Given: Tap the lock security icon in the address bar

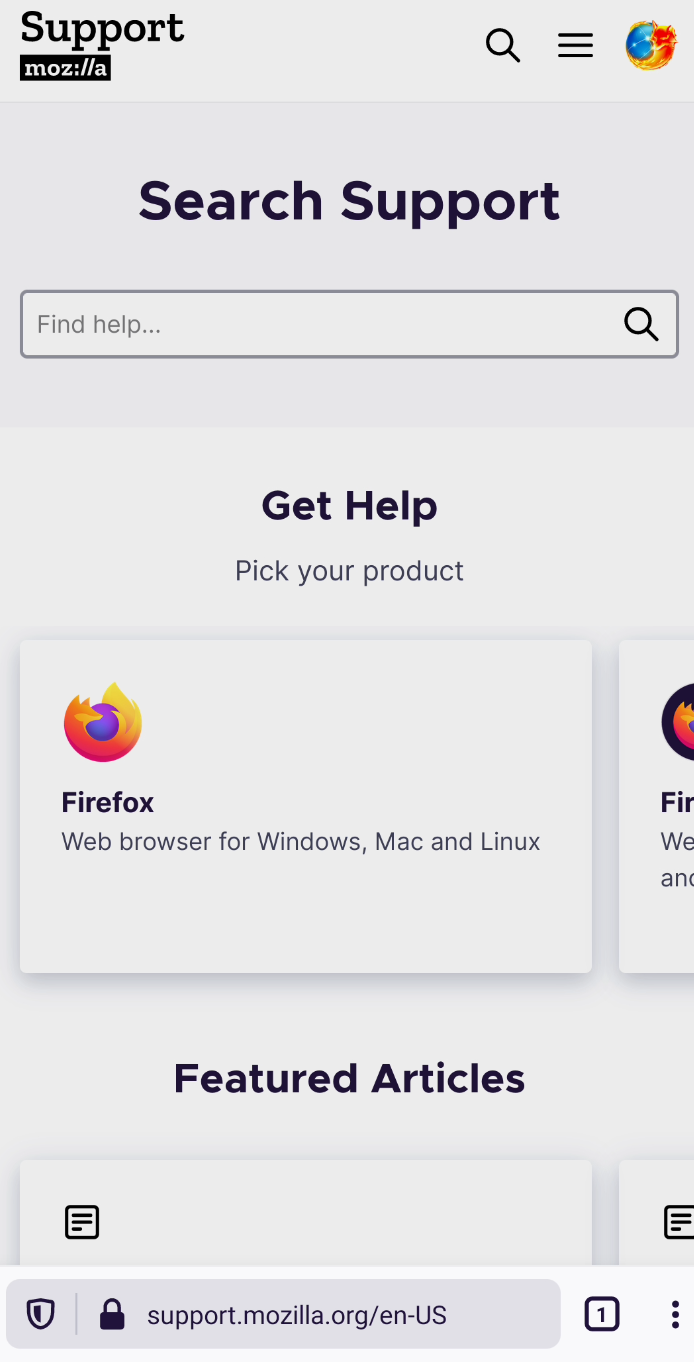Looking at the screenshot, I should pyautogui.click(x=112, y=1313).
